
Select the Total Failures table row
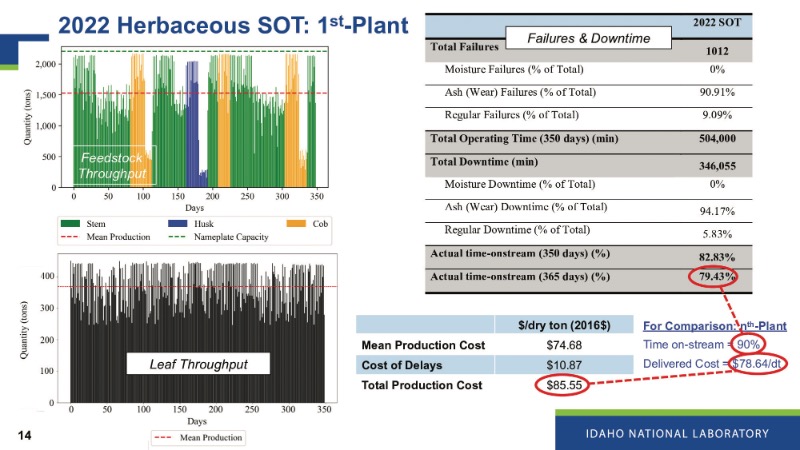pos(587,48)
